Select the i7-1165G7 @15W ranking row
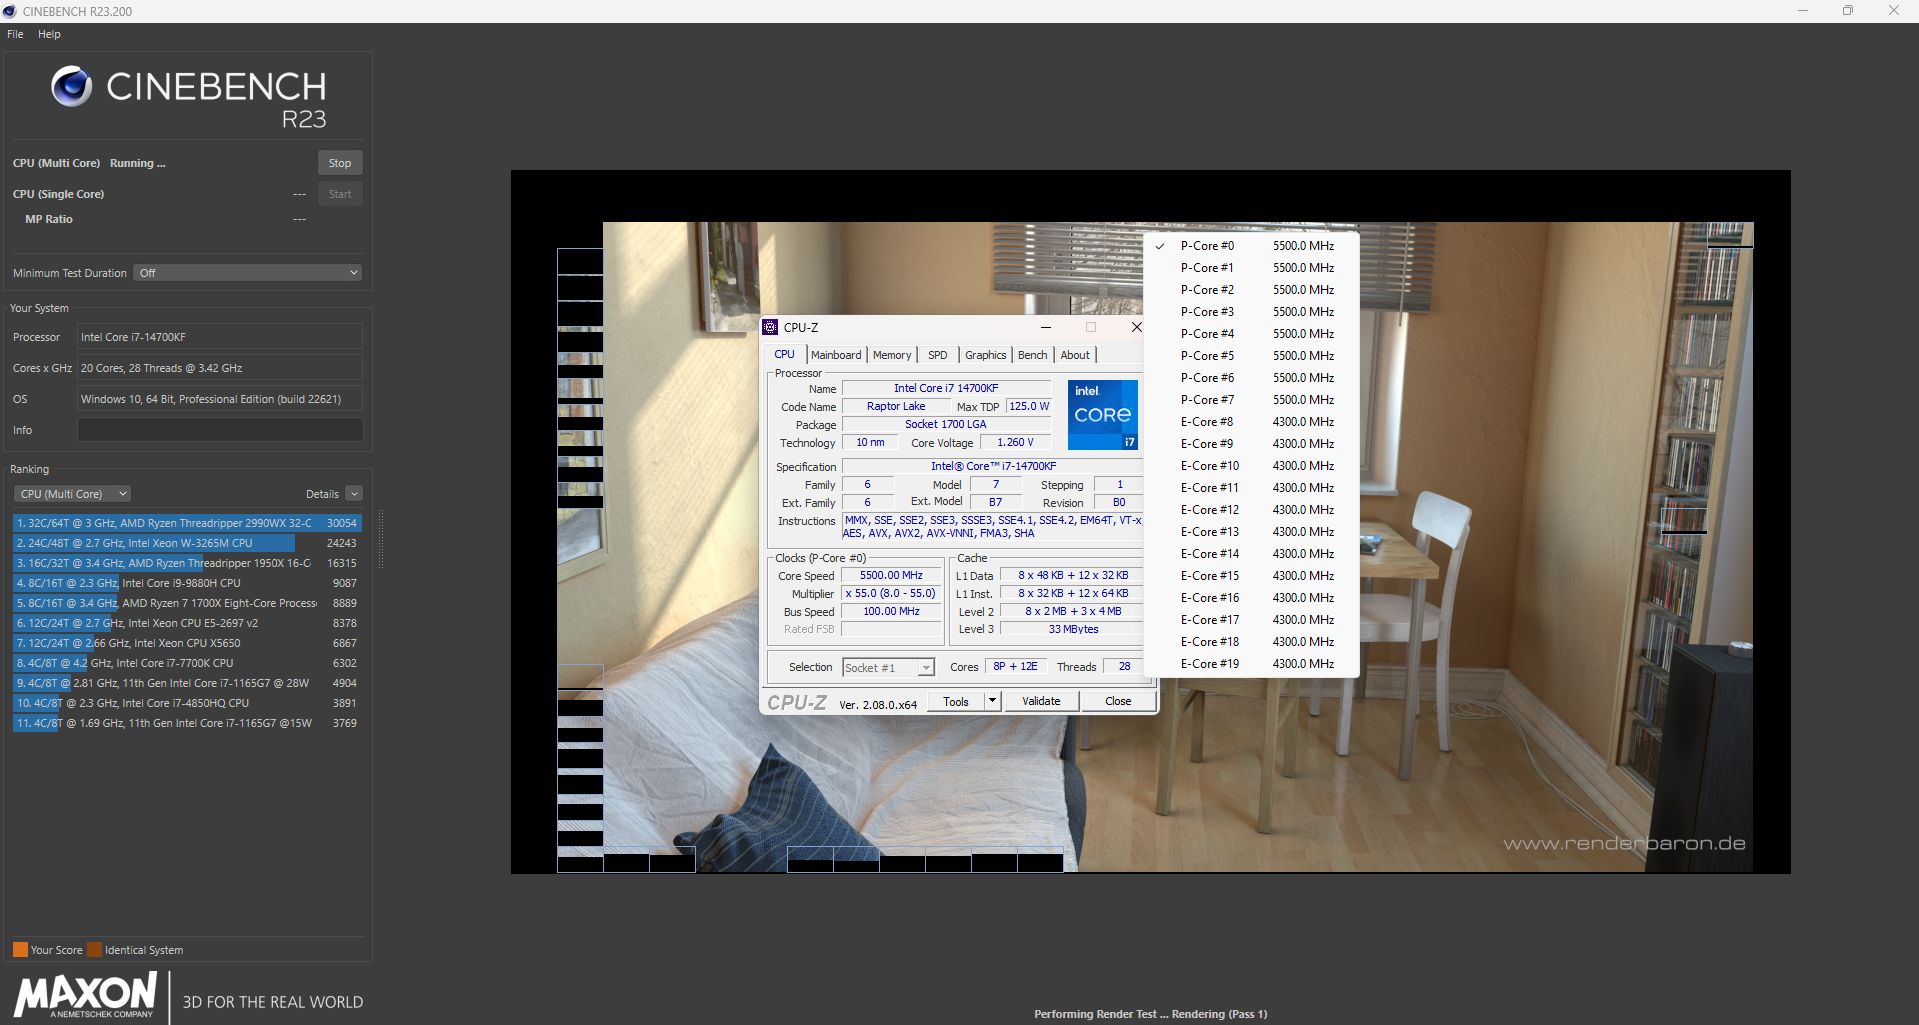Screen dimensions: 1919x1025 (x=187, y=723)
